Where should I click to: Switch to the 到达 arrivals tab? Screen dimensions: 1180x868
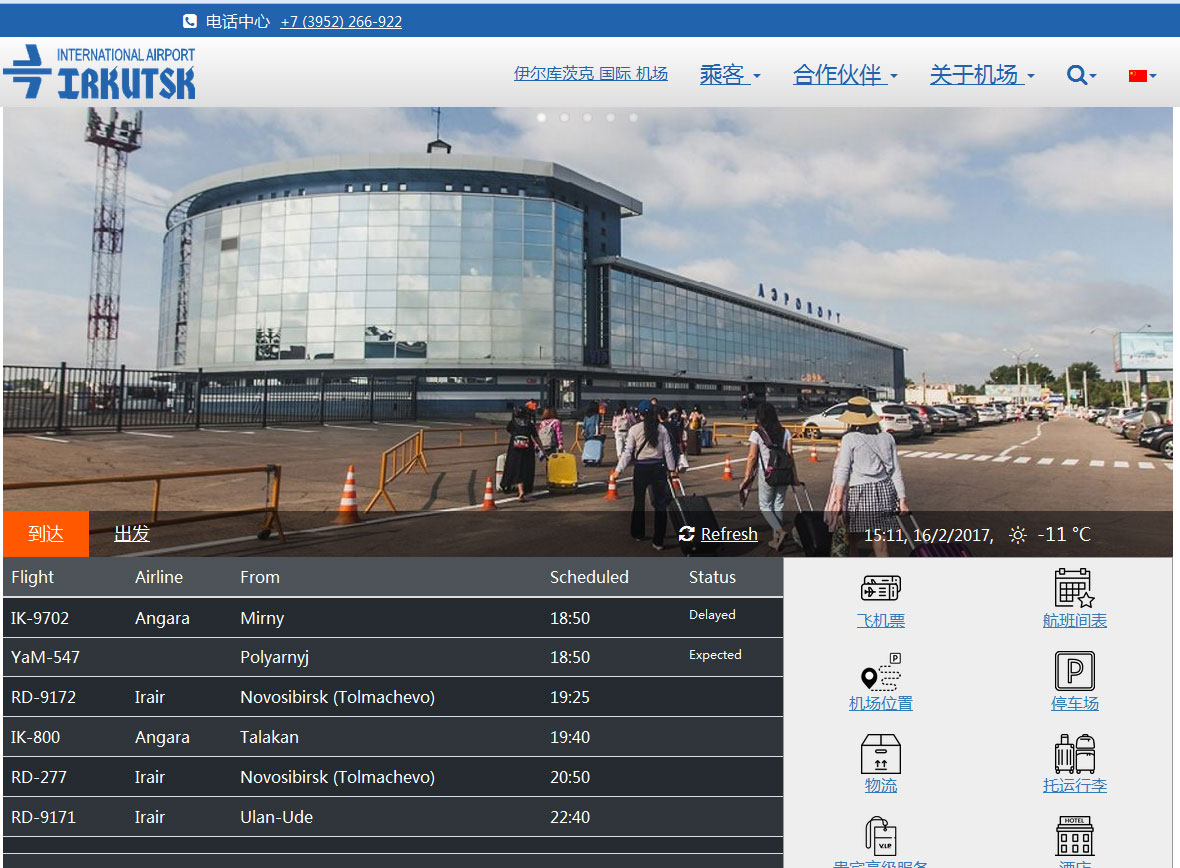pos(46,534)
